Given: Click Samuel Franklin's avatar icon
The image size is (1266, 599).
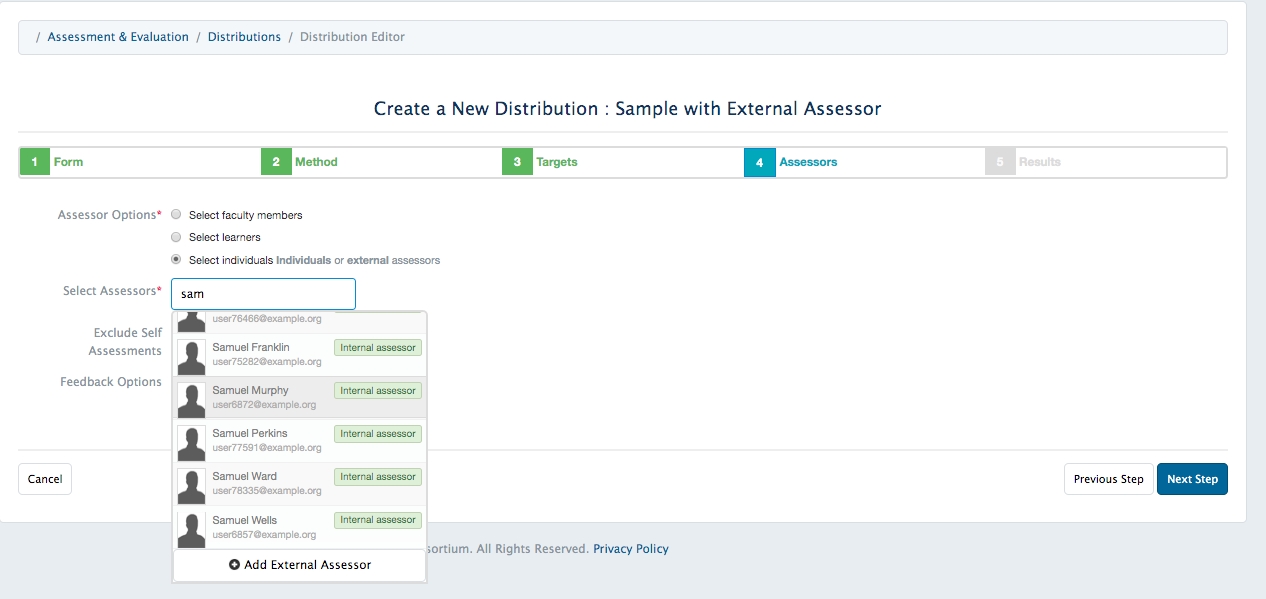Looking at the screenshot, I should pos(191,356).
